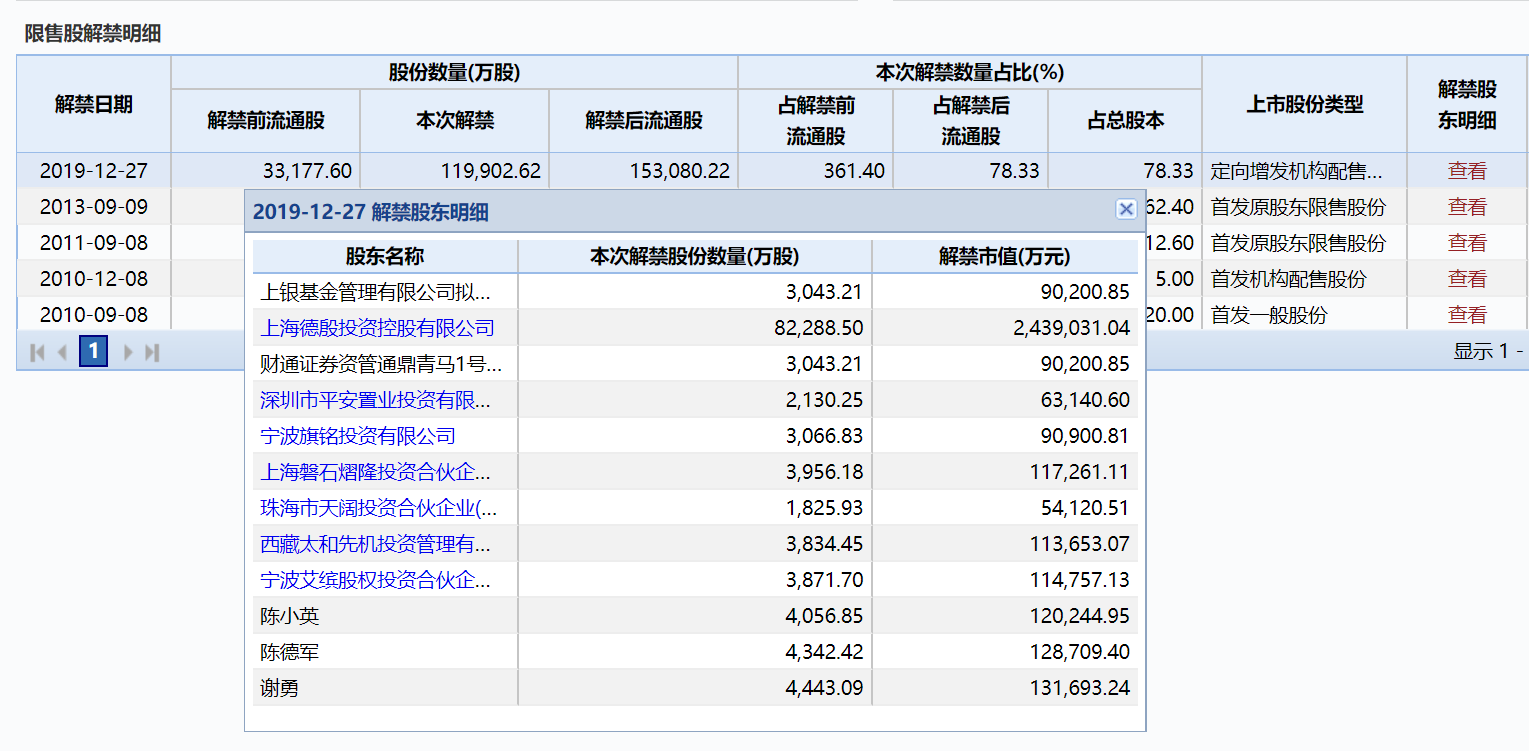This screenshot has height=751, width=1529.
Task: Click the 本次解禁 column header
Action: [x=455, y=121]
